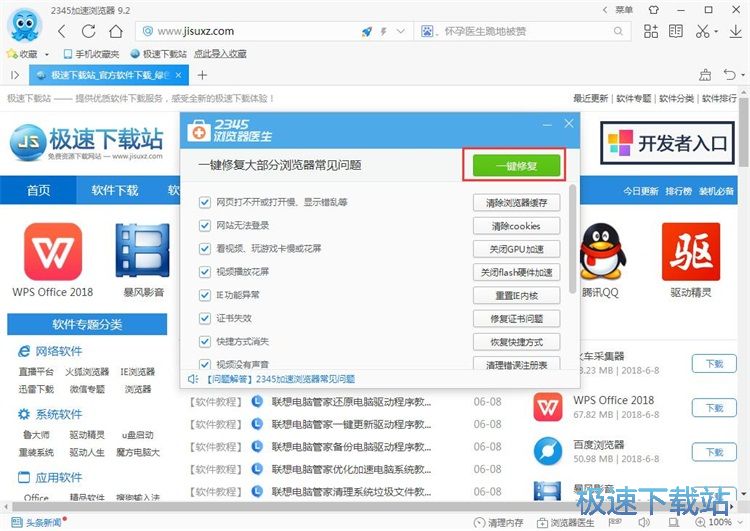Open the 首页 navigation tab
Image resolution: width=750 pixels, height=531 pixels.
tap(38, 190)
